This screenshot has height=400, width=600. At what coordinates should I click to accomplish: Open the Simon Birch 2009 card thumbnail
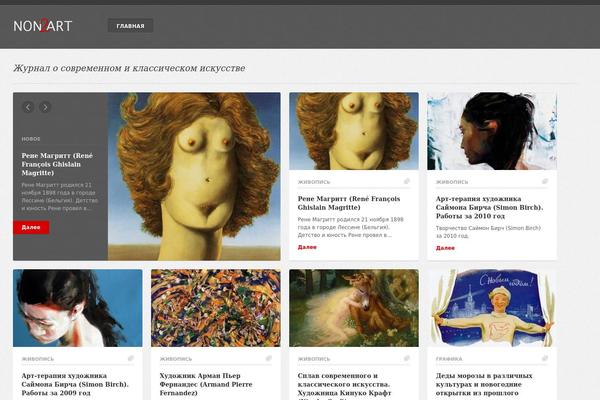click(78, 308)
